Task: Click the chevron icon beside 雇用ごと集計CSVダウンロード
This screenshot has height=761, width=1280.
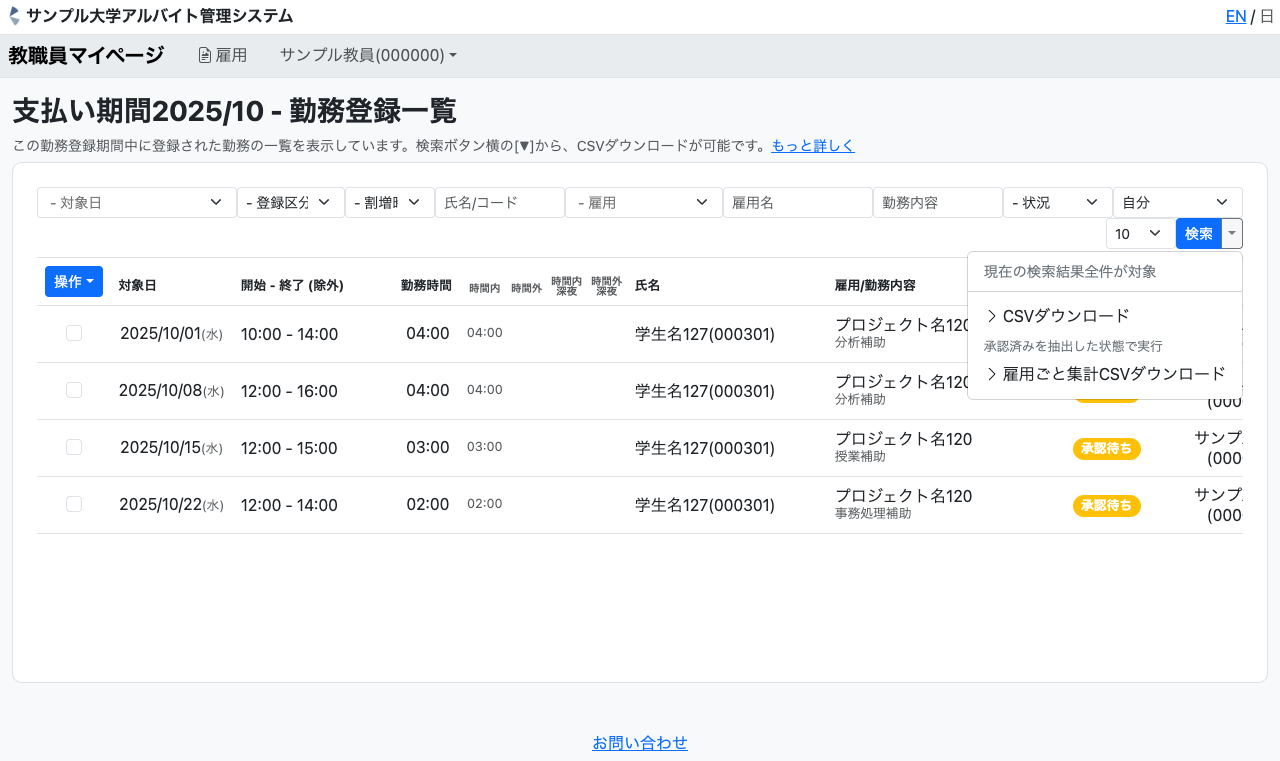Action: 991,374
